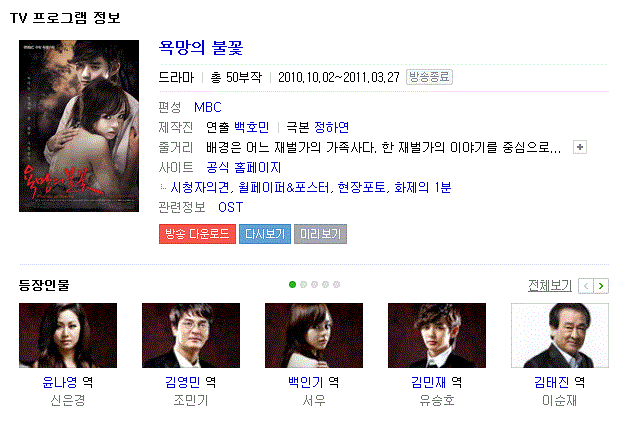
Task: Click the 방송 다운로드 button
Action: 197,234
